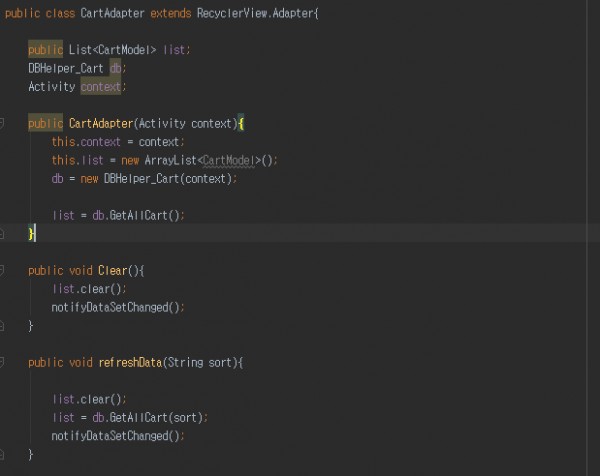Screen dimensions: 600x476
Task: Collapse the Clear() method fold marker
Action: click(2, 270)
